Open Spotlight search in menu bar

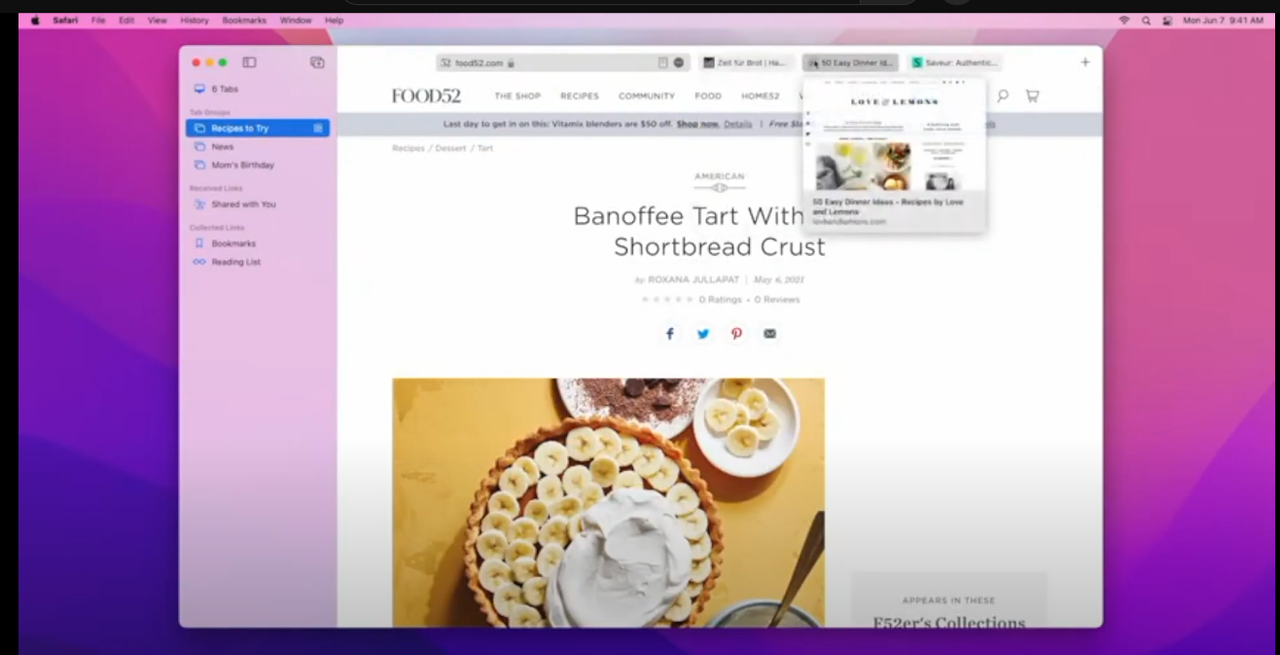pyautogui.click(x=1146, y=20)
